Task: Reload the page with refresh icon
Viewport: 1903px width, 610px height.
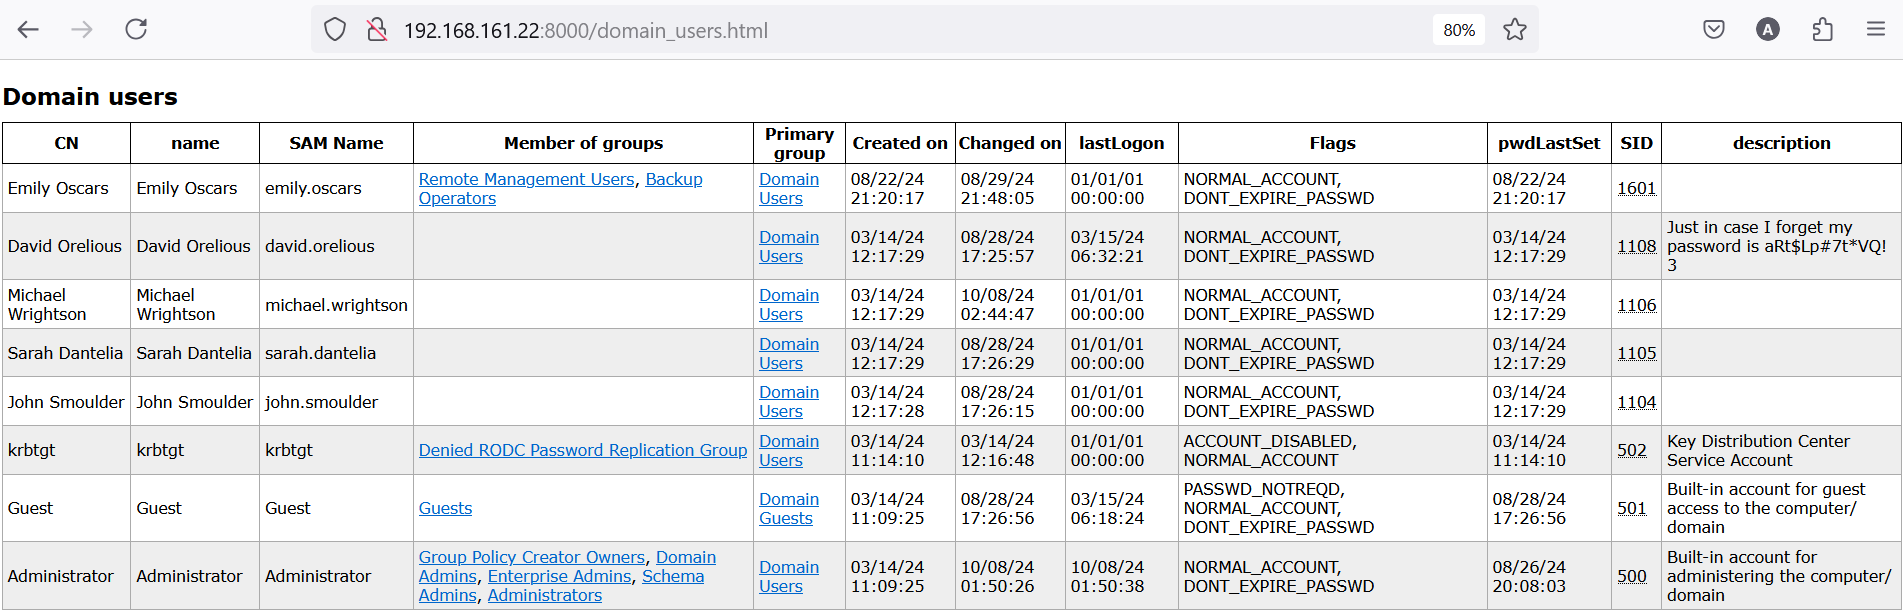Action: point(136,30)
